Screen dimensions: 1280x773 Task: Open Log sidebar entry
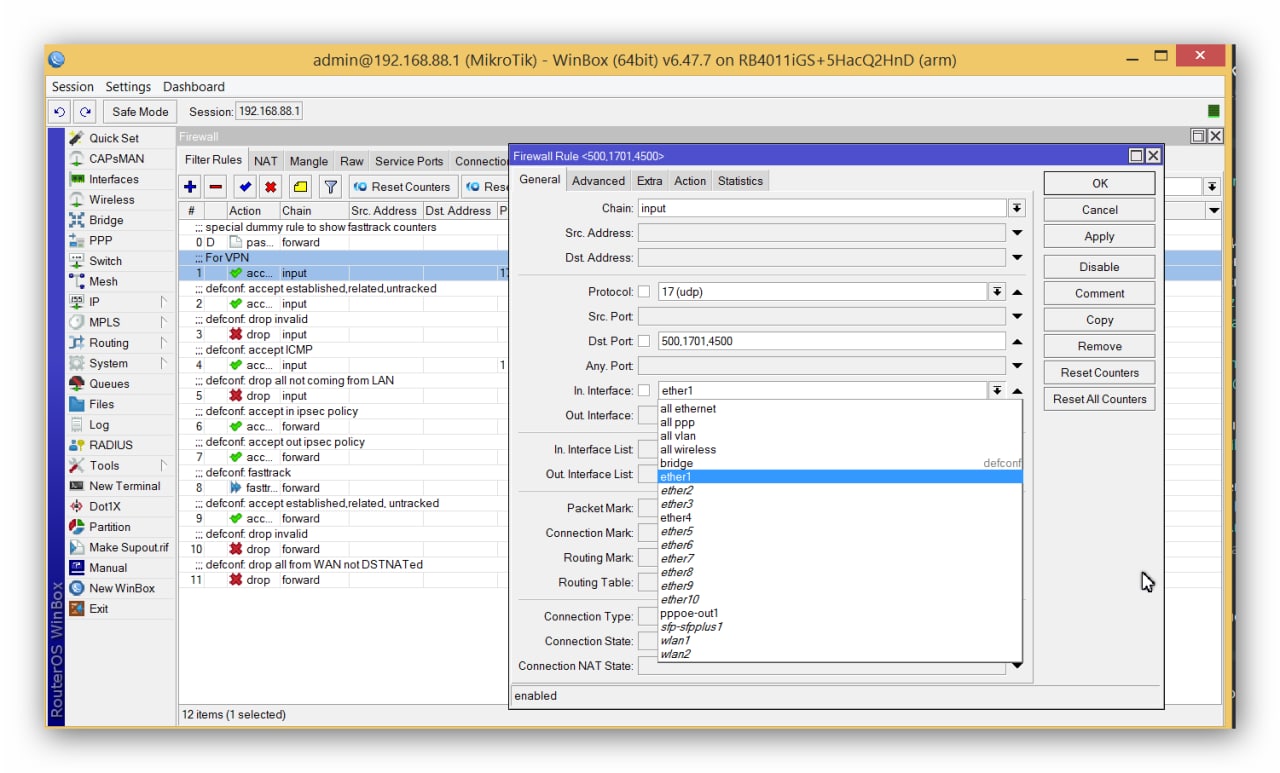tap(99, 425)
